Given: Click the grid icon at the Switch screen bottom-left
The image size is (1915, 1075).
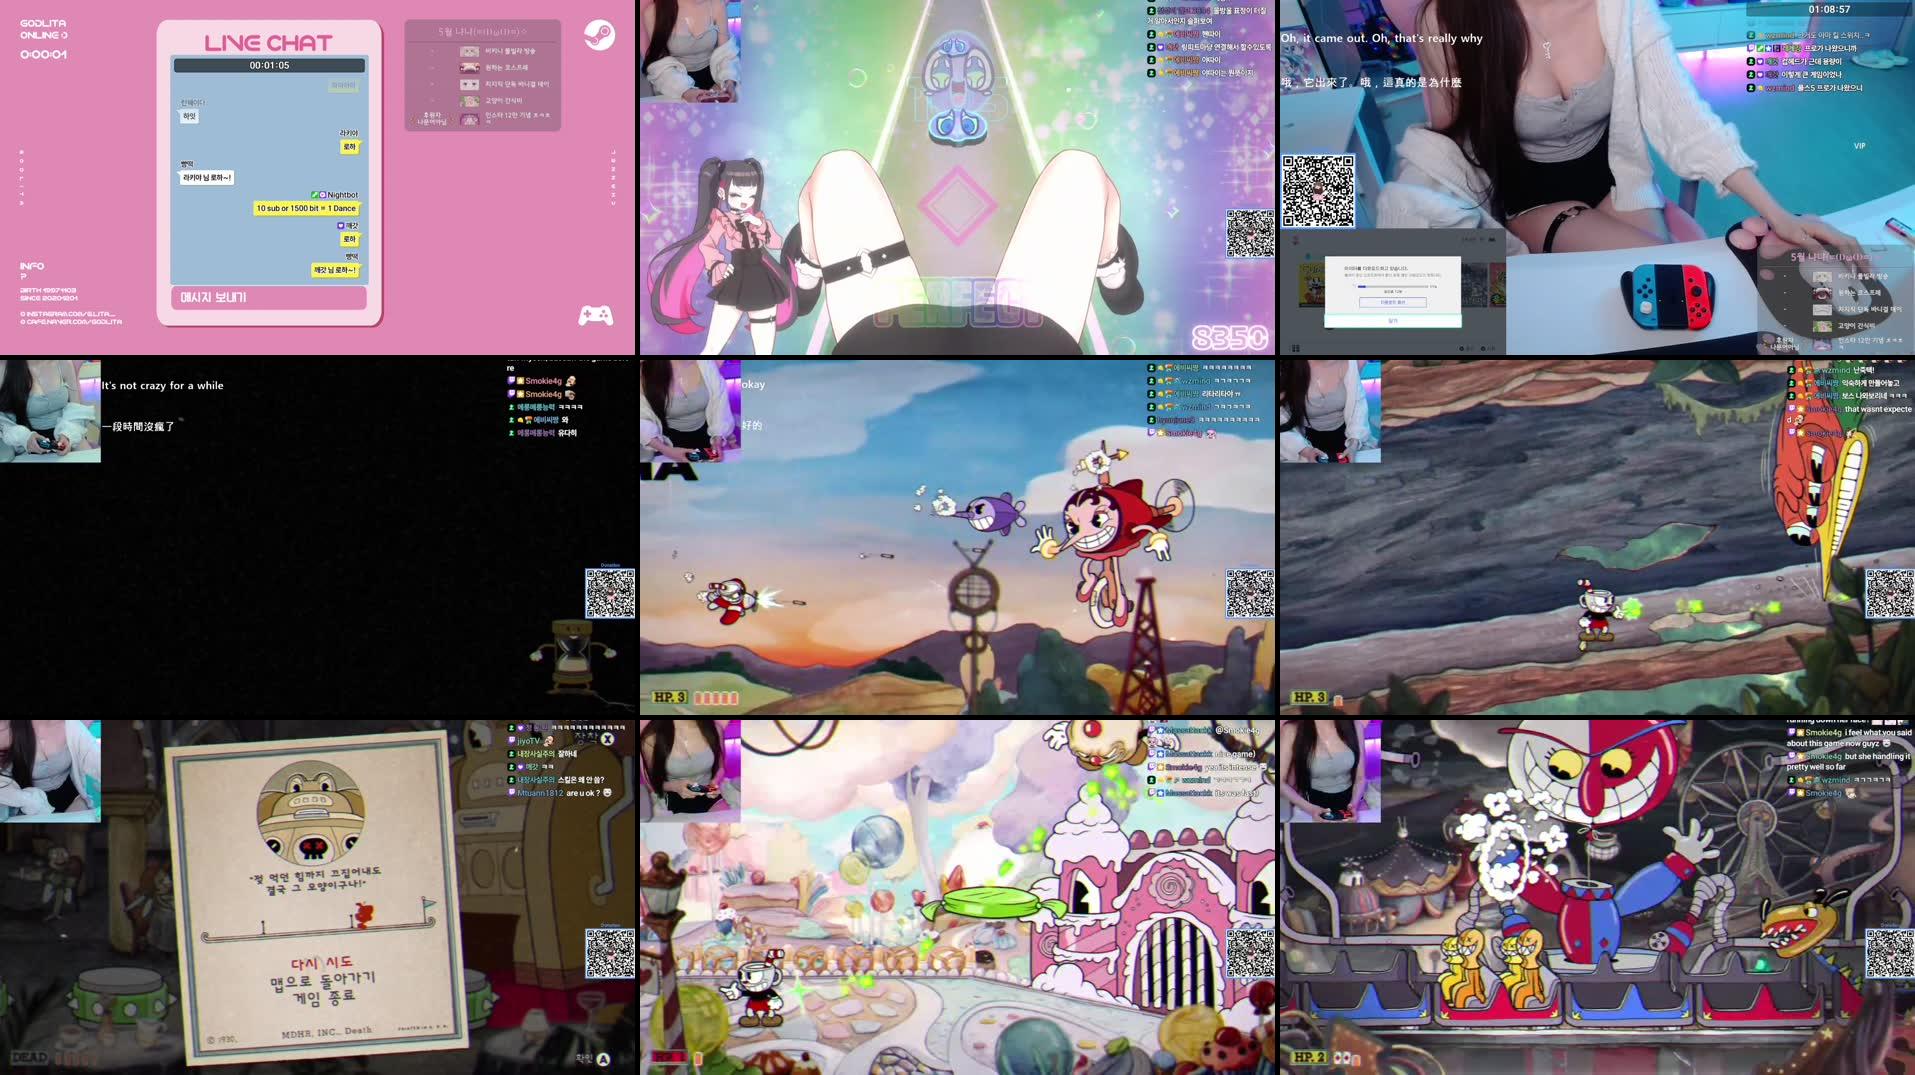Looking at the screenshot, I should (1295, 348).
